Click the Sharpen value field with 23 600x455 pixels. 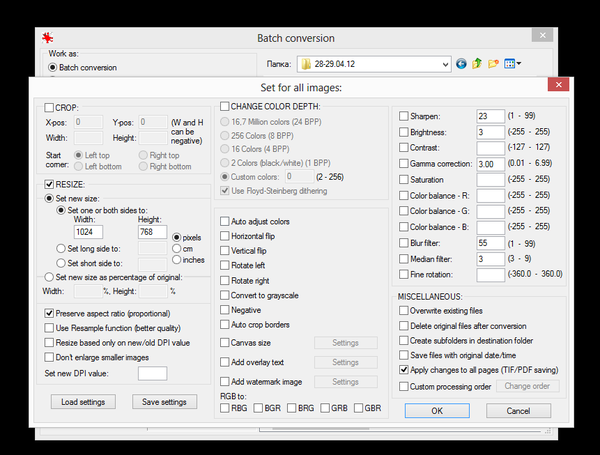491,116
